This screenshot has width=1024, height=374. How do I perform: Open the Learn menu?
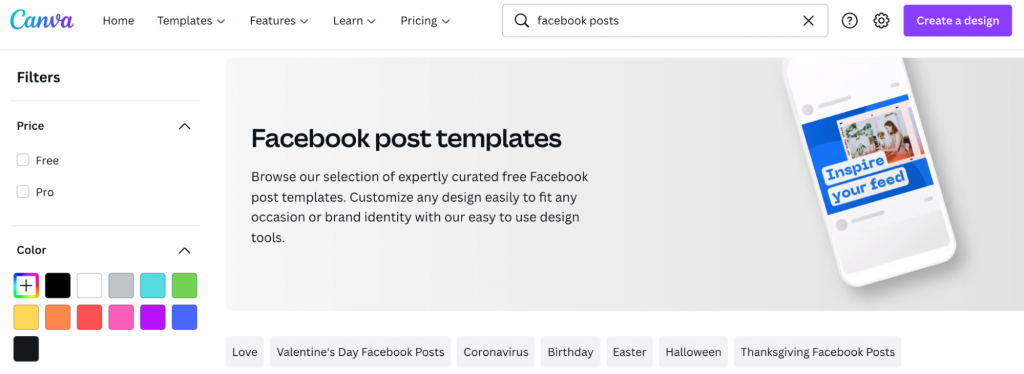355,21
